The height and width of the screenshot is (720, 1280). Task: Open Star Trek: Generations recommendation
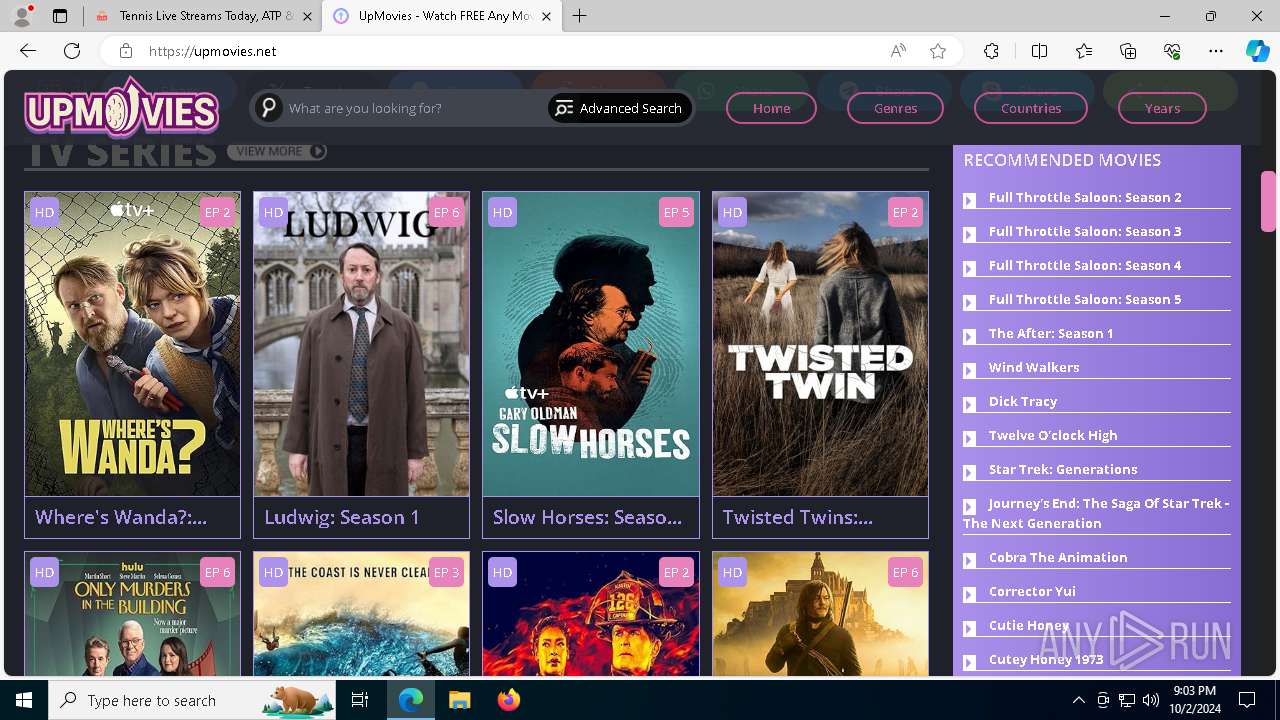click(x=1063, y=469)
